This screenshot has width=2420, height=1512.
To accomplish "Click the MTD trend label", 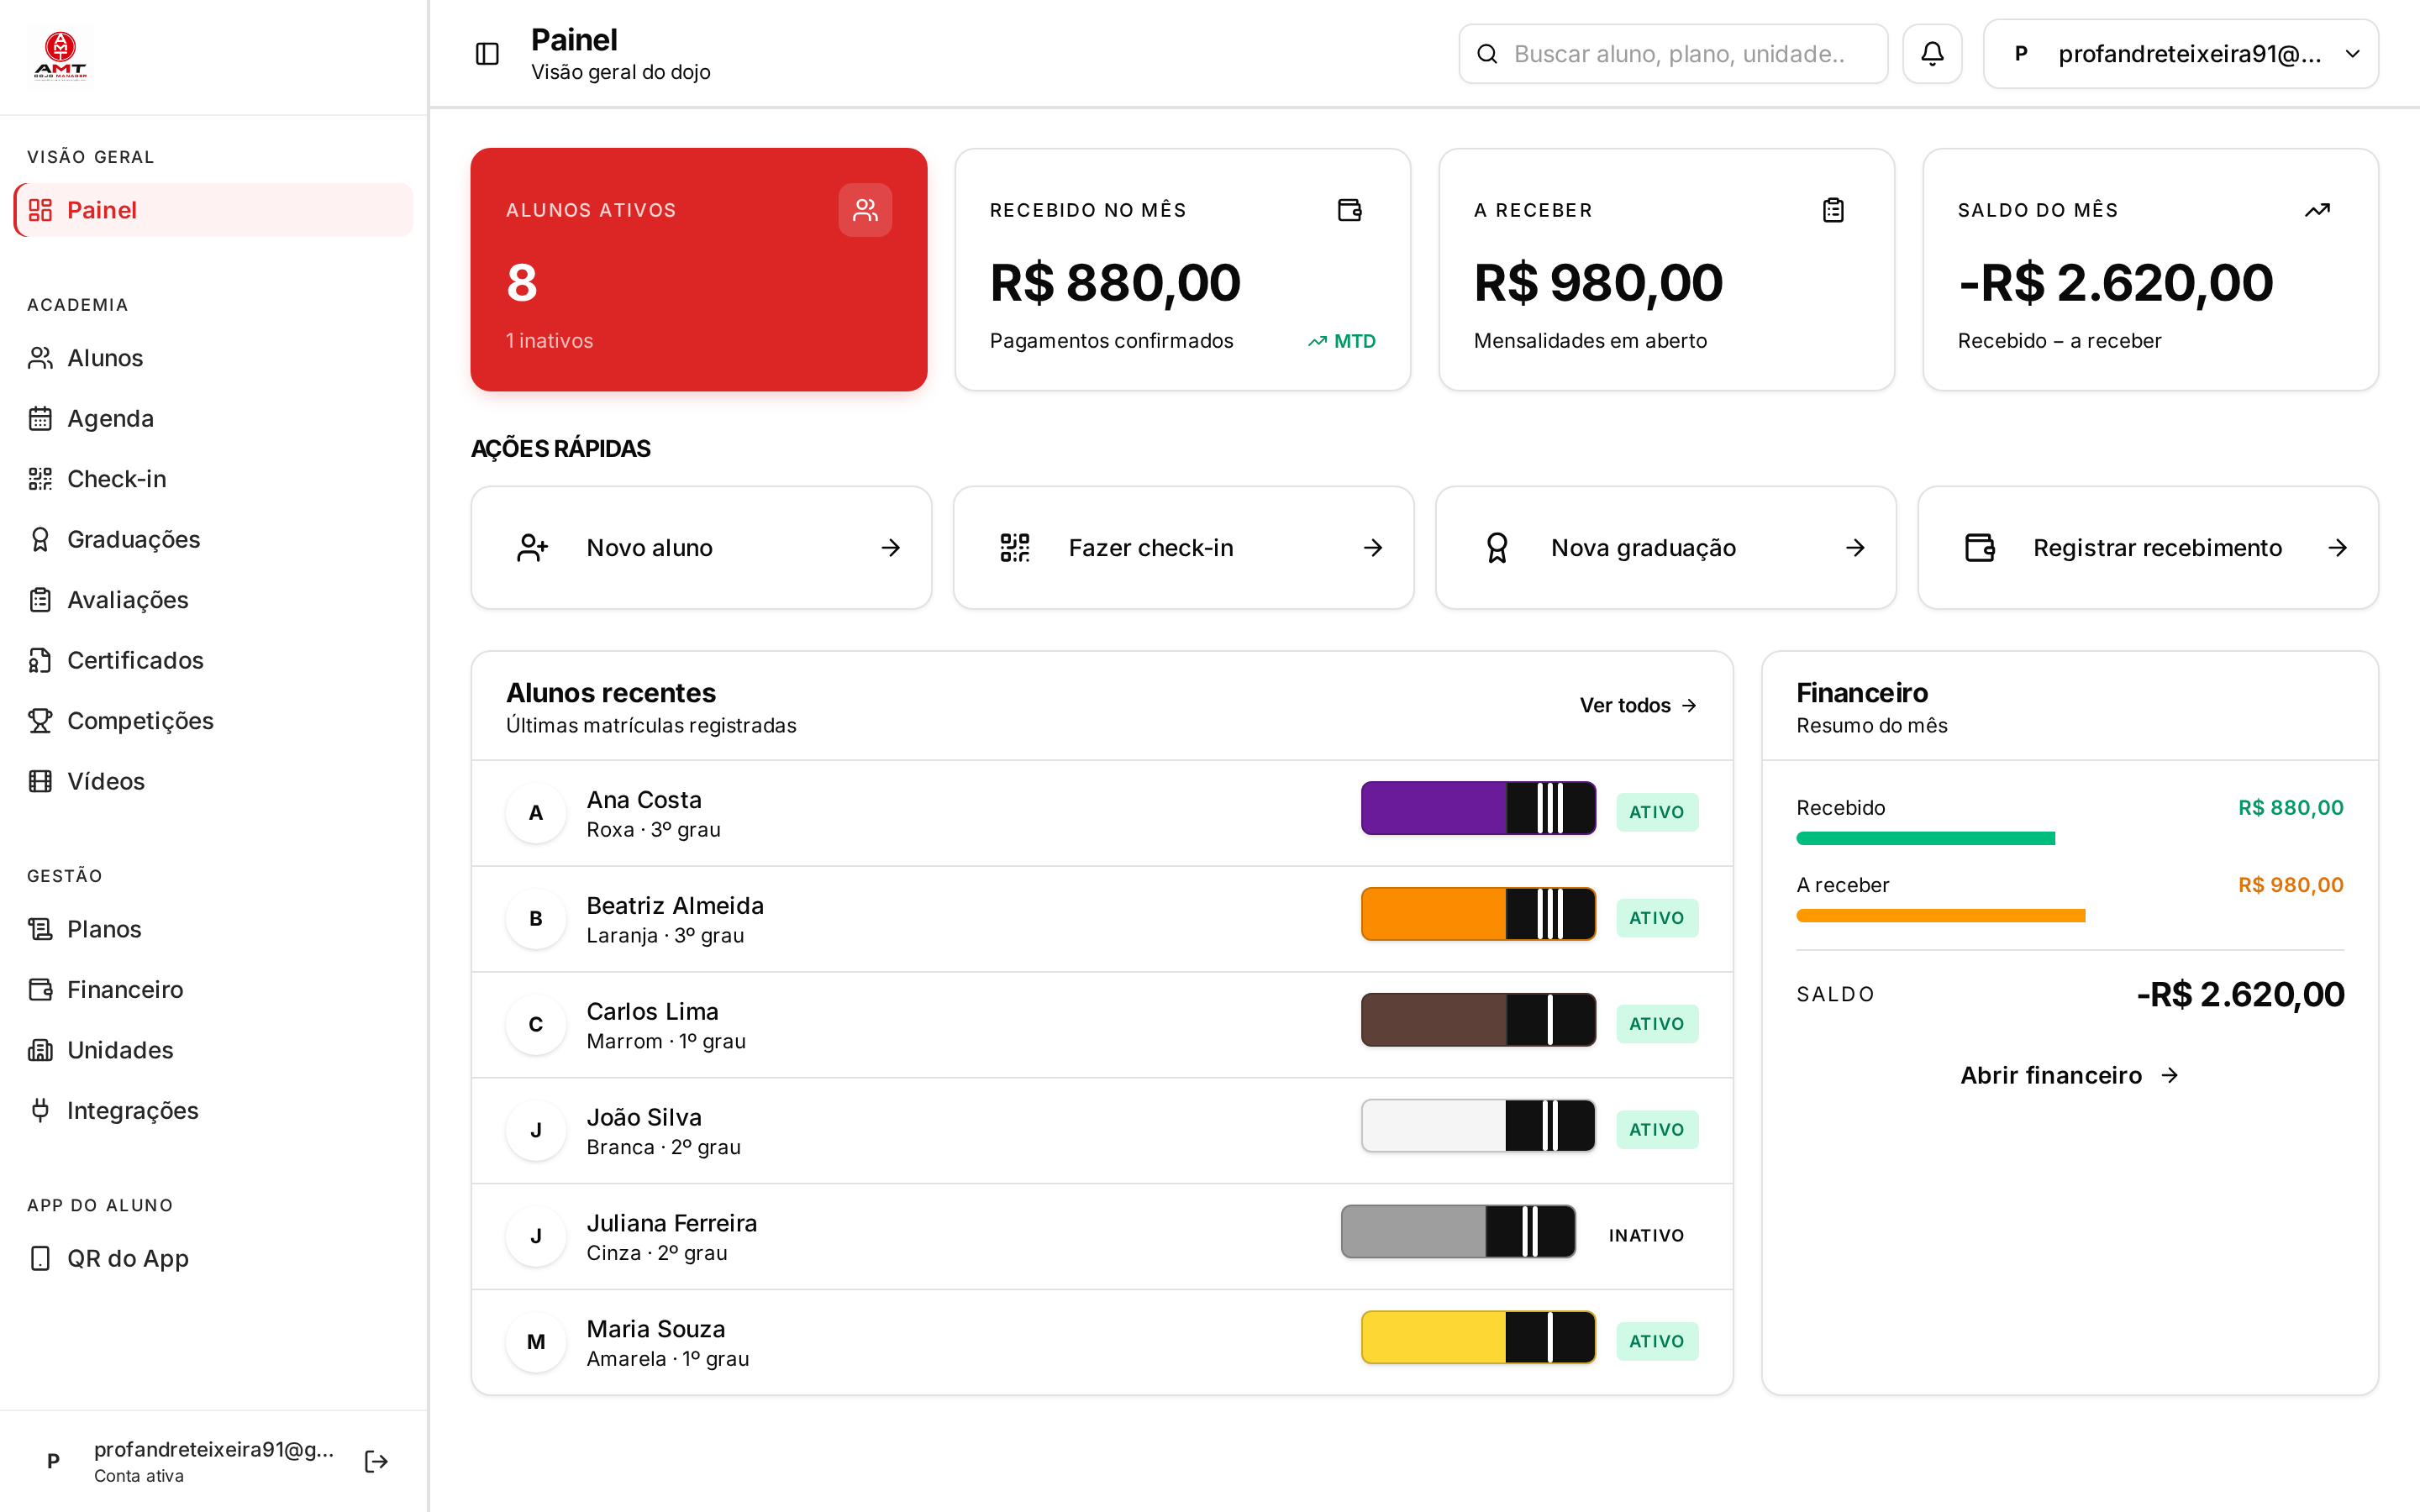I will (1341, 341).
